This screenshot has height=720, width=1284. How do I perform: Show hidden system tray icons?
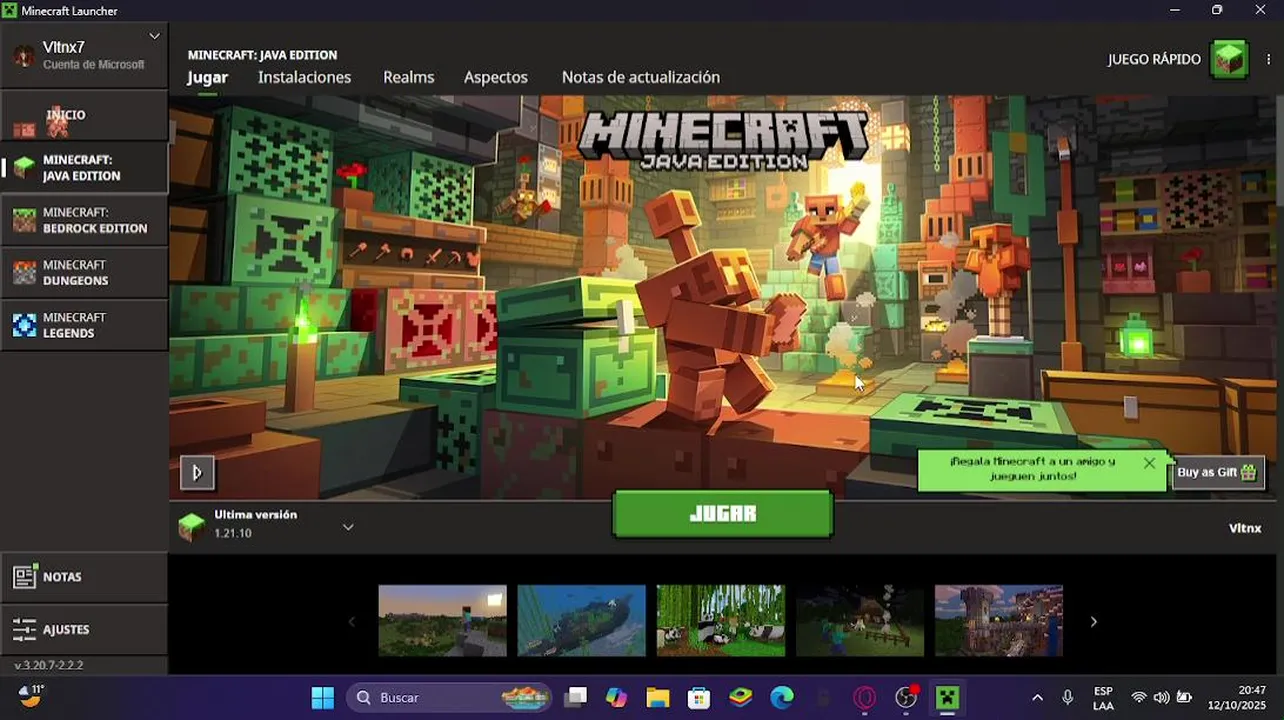click(1037, 697)
